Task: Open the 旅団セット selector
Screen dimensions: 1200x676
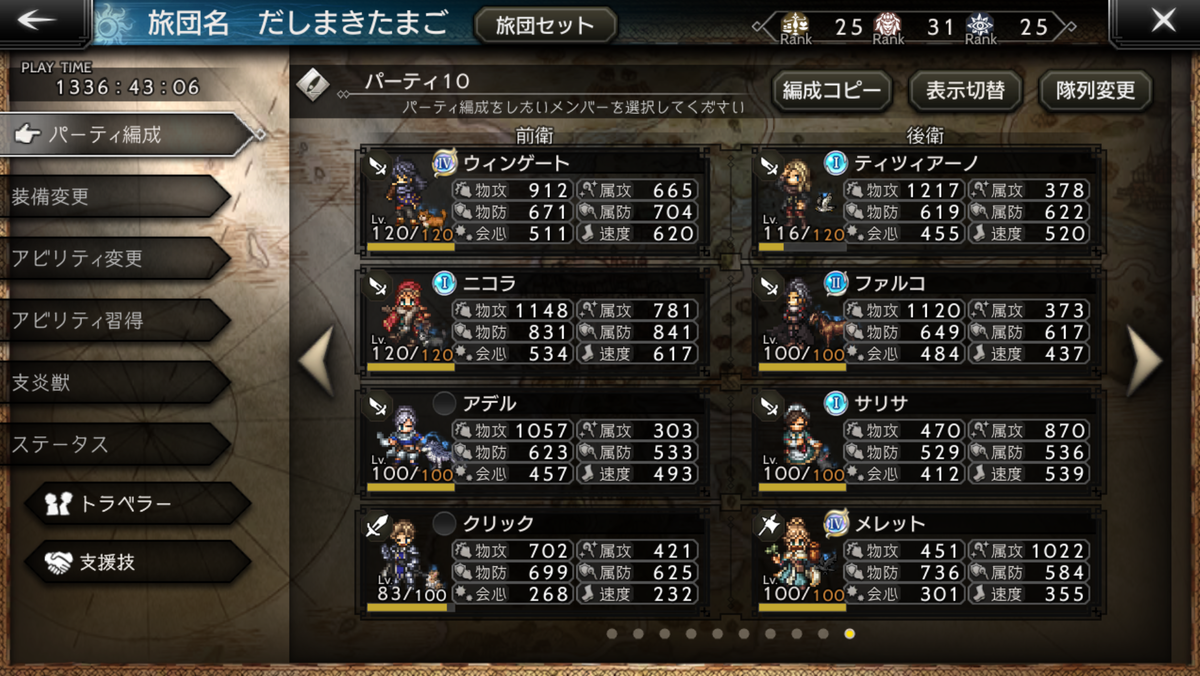Action: (545, 25)
